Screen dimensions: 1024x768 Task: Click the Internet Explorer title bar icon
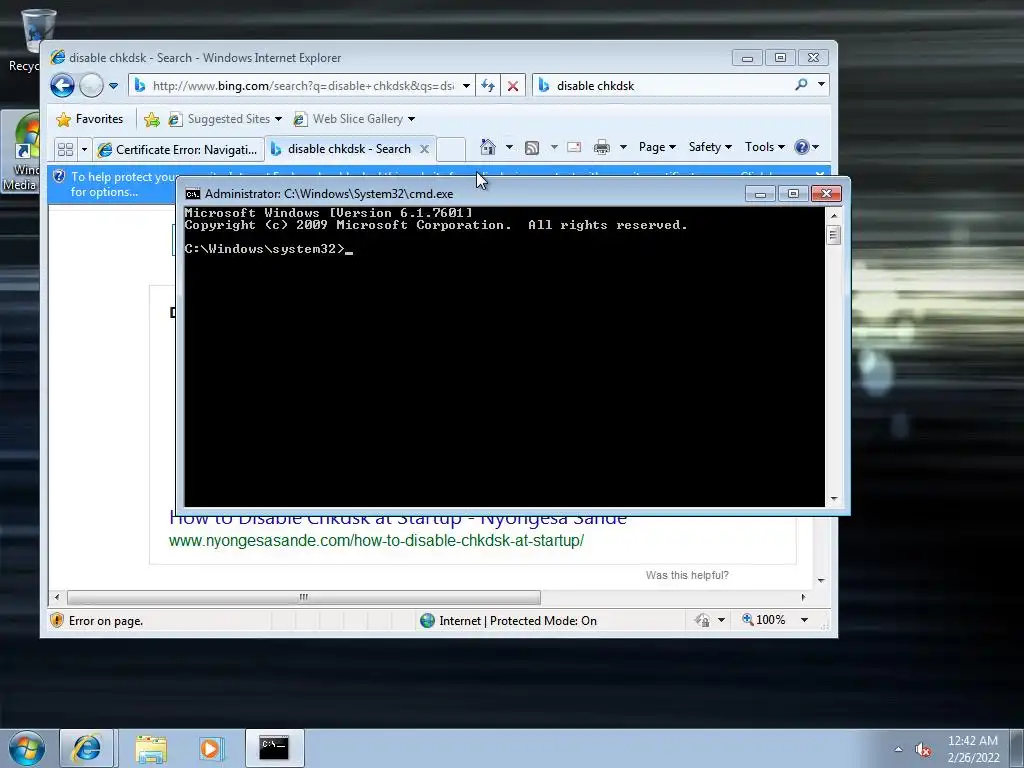[x=57, y=57]
